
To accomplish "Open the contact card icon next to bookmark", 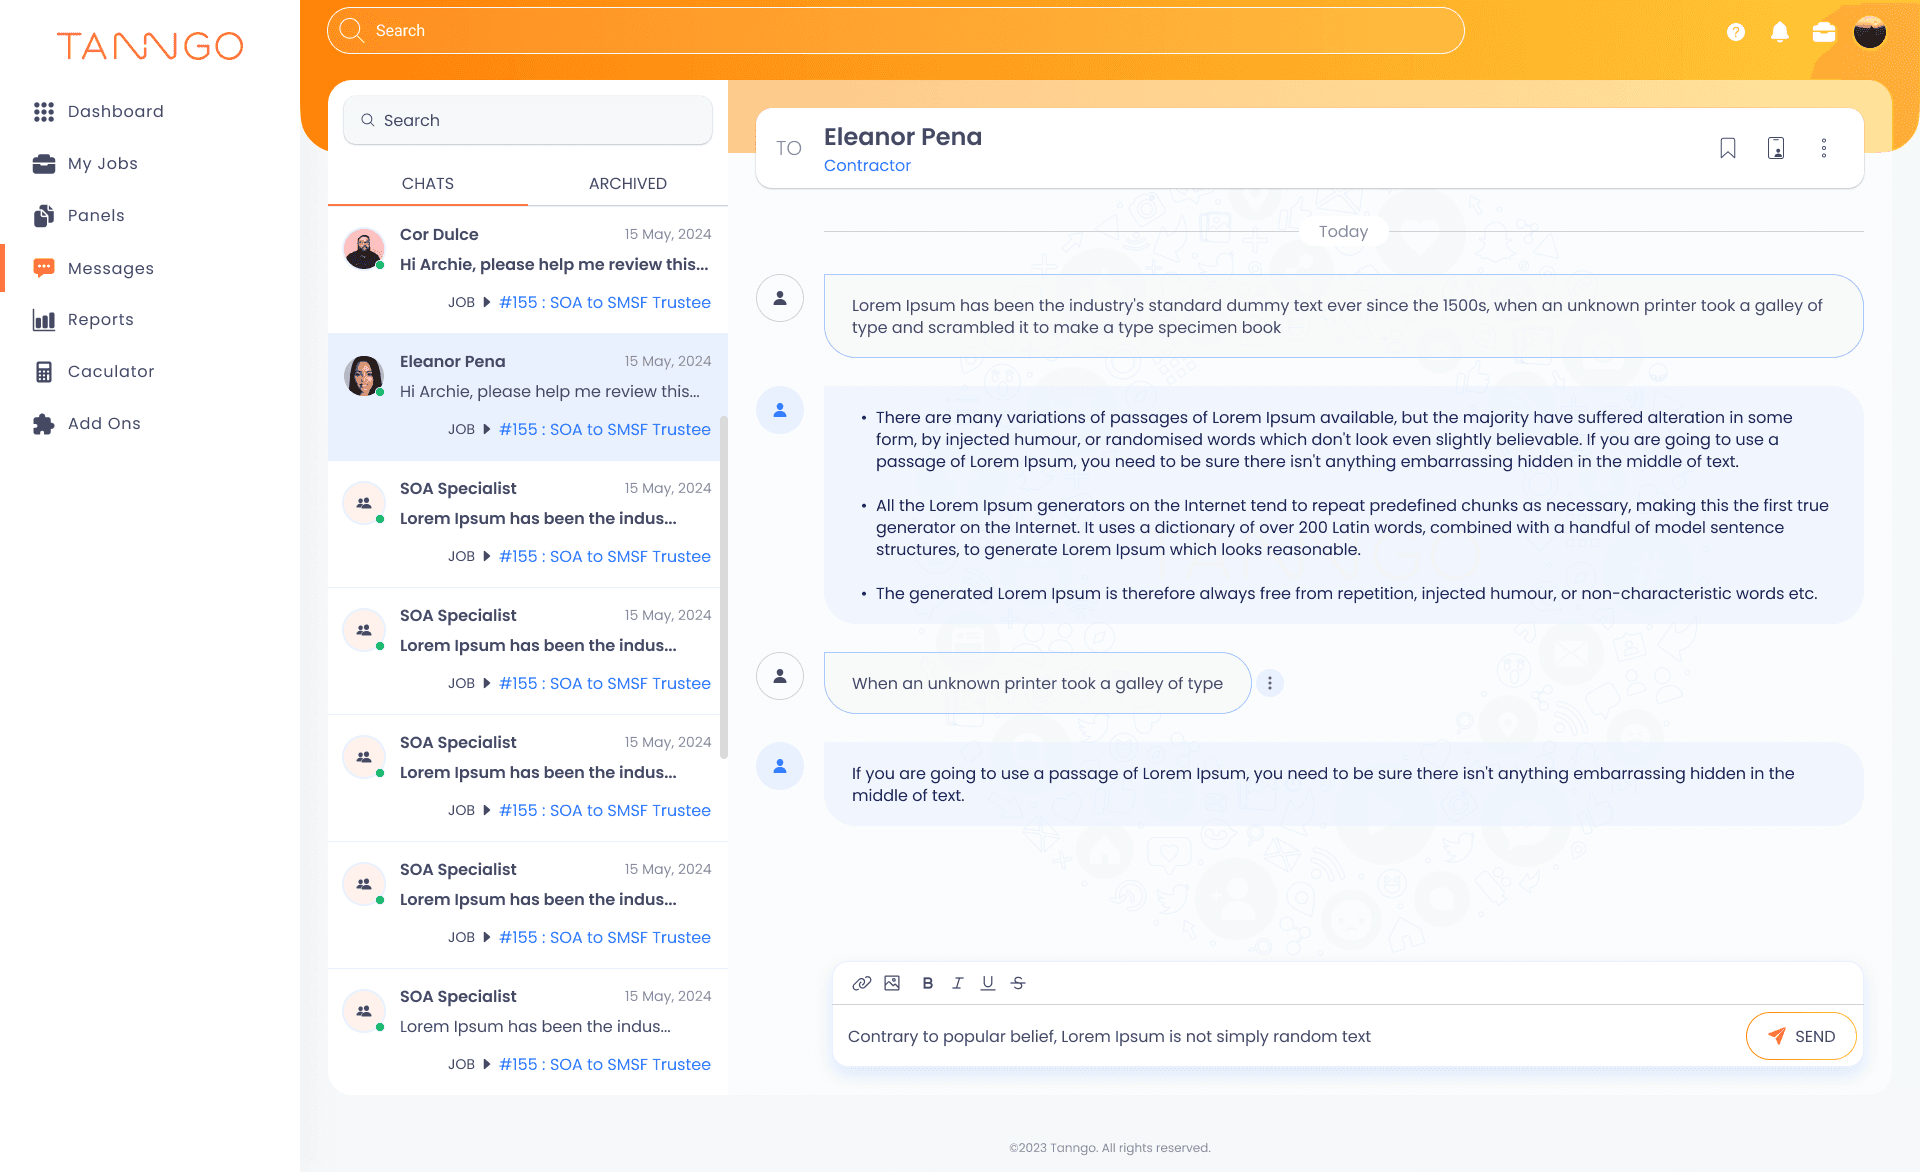I will click(x=1776, y=148).
